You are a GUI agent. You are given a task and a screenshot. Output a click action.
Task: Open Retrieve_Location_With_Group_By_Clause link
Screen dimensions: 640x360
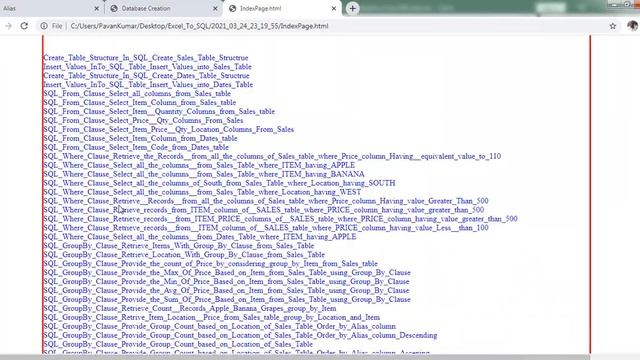tap(184, 255)
